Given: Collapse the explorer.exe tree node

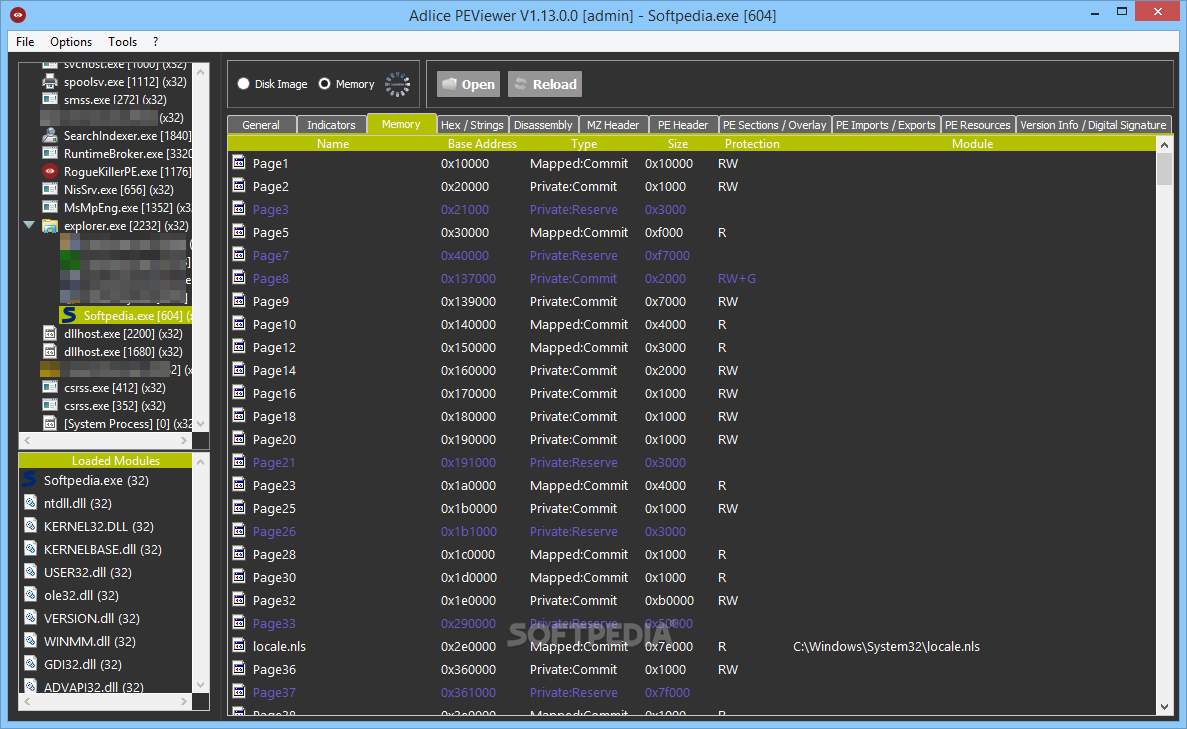Looking at the screenshot, I should click(x=29, y=225).
